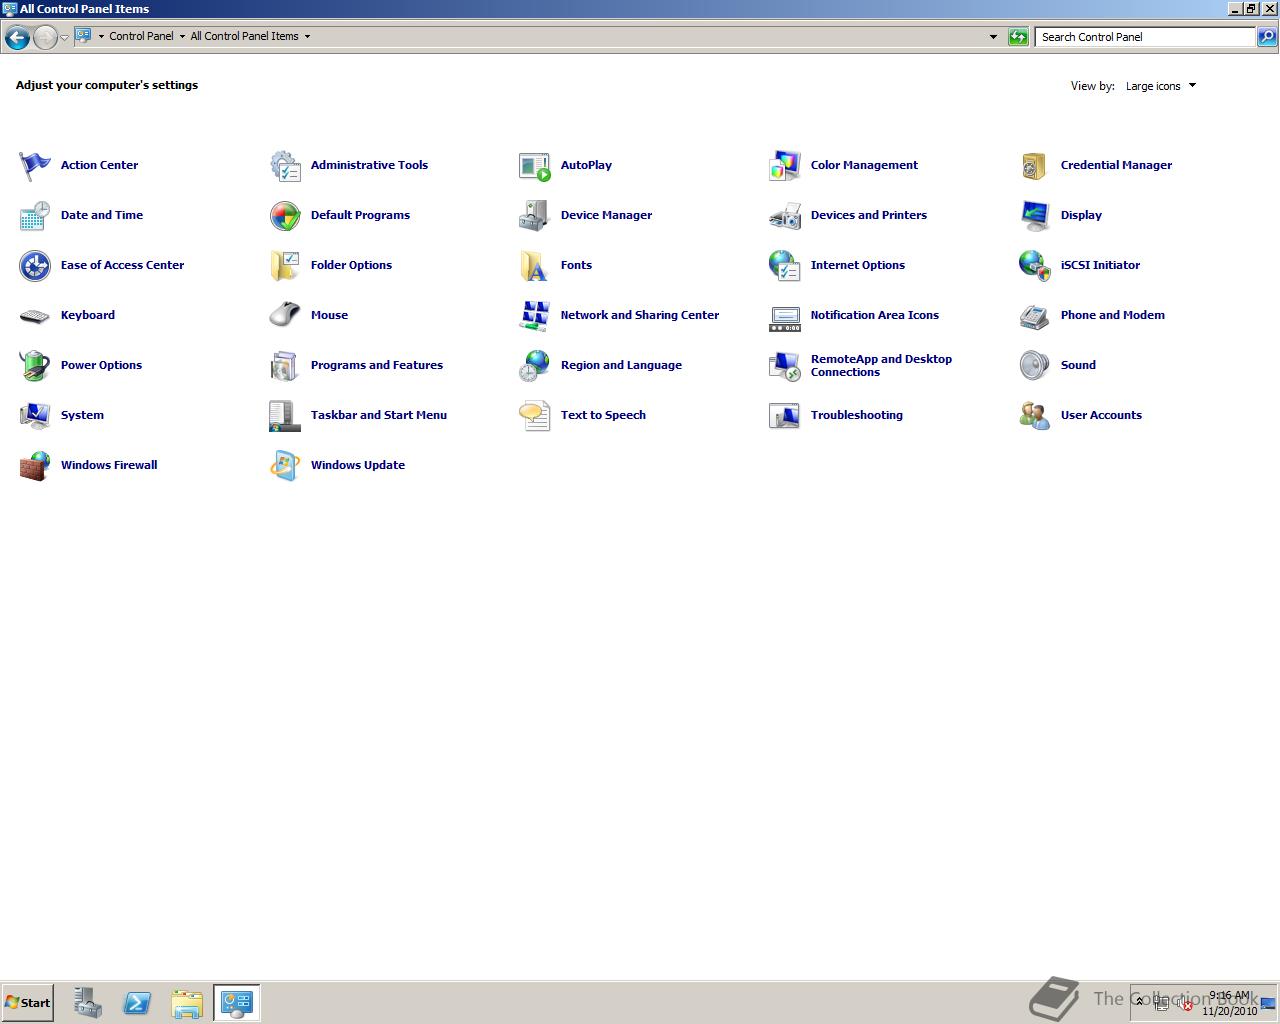Click the Programs and Features label
Image resolution: width=1280 pixels, height=1024 pixels.
click(377, 365)
